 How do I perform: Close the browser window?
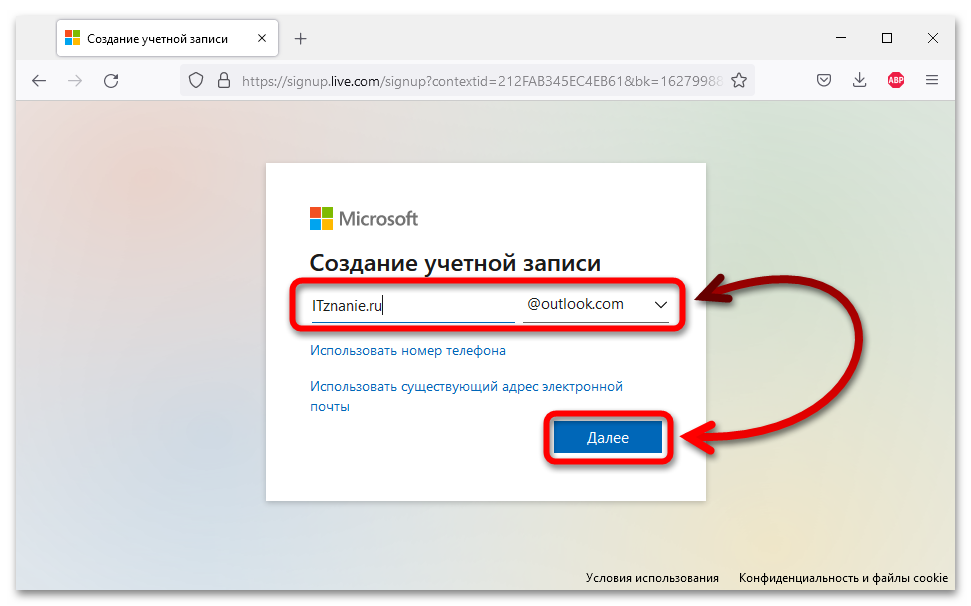point(933,38)
